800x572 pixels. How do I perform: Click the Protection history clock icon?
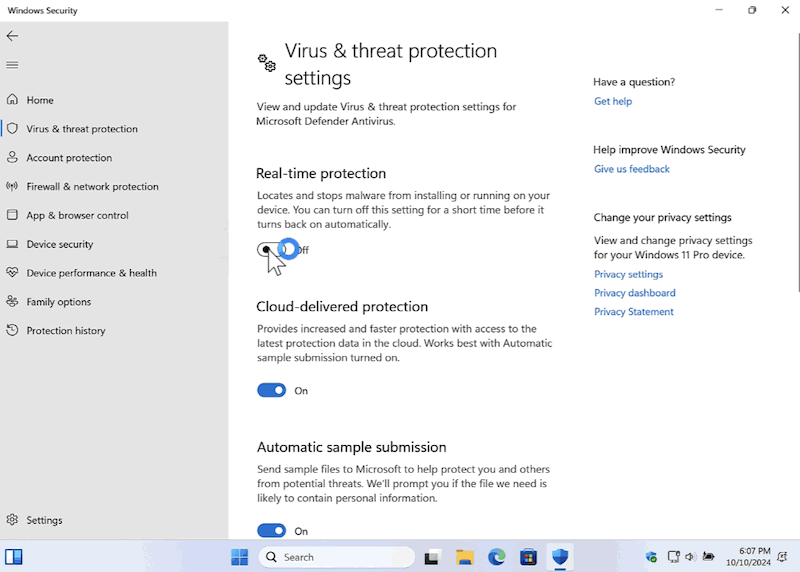pos(12,330)
